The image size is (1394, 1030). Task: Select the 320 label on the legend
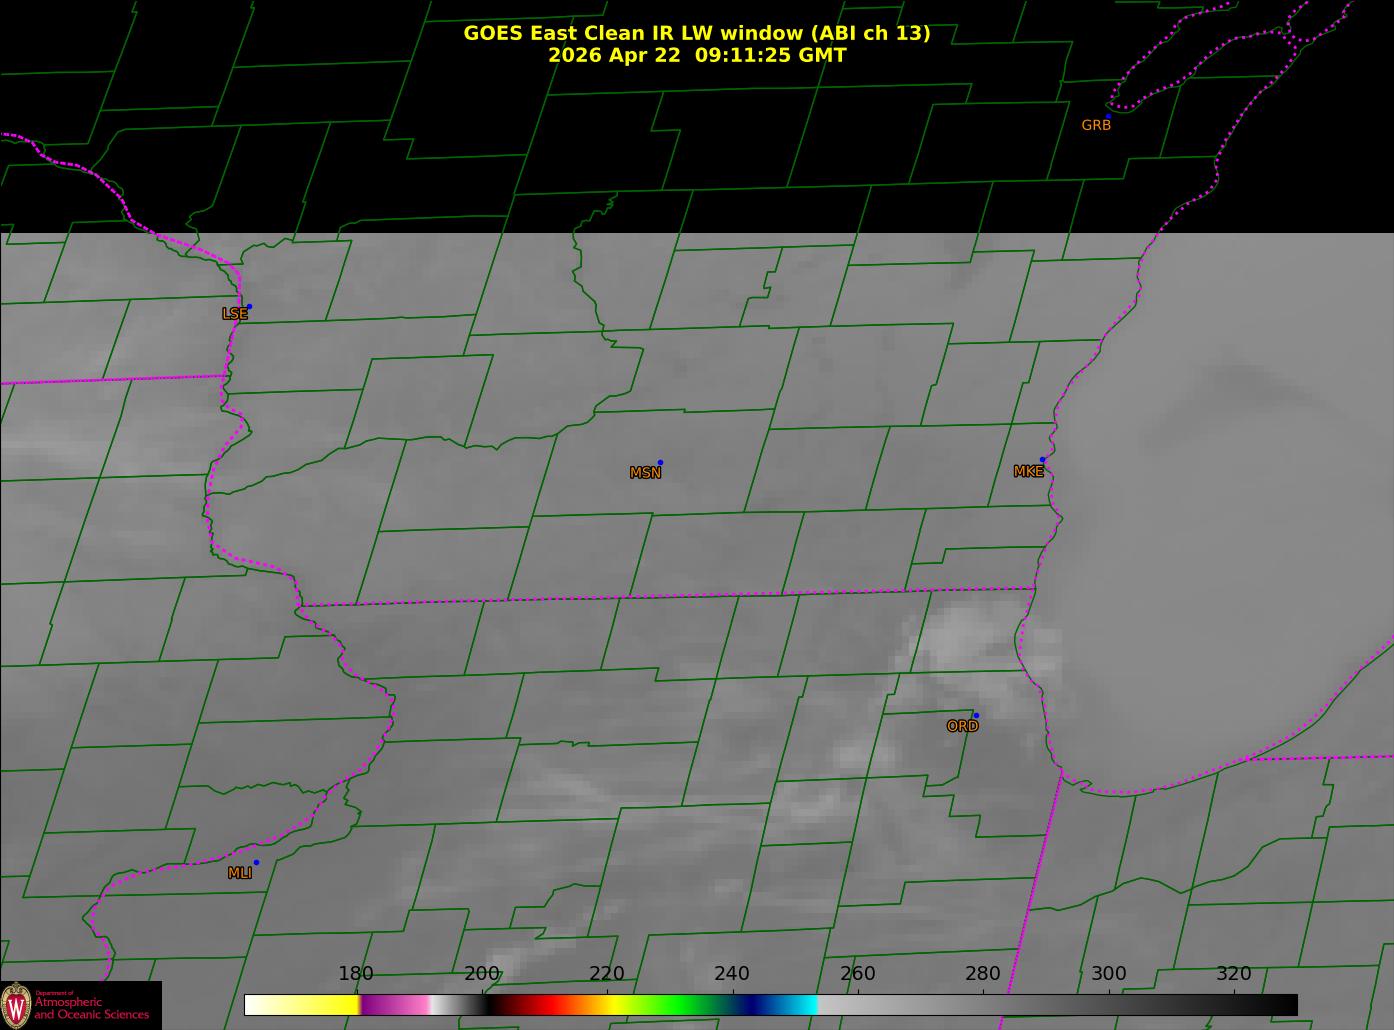pos(1234,973)
